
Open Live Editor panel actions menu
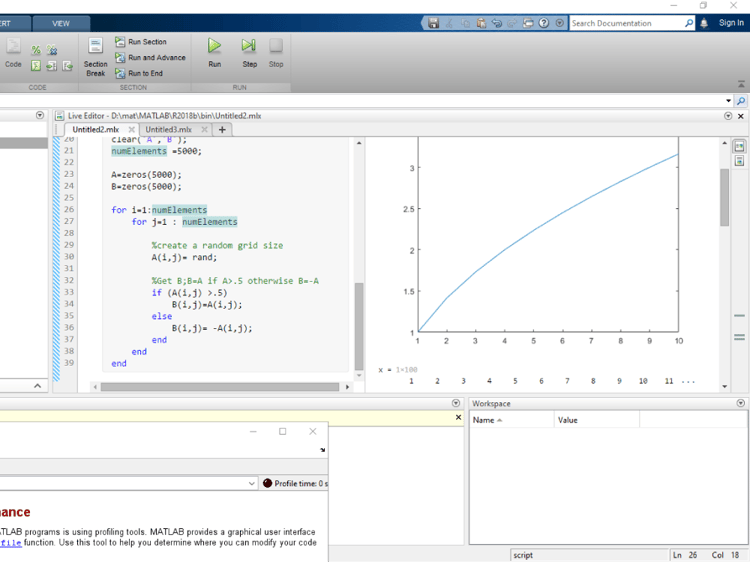click(728, 116)
